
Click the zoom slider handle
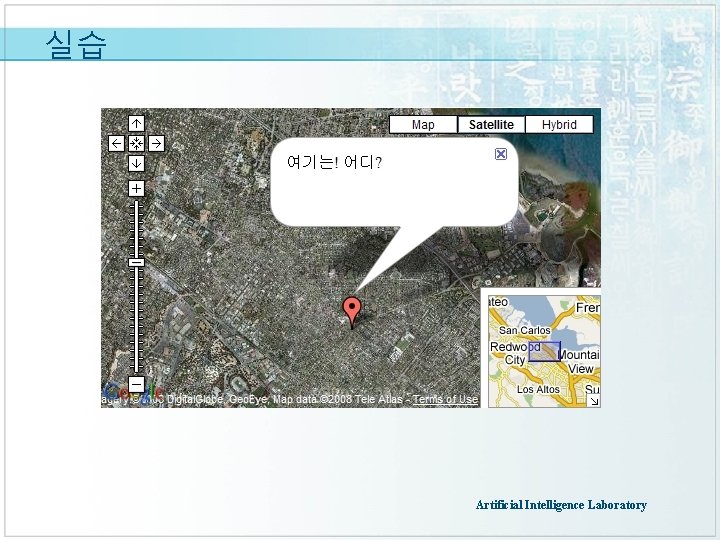pyautogui.click(x=136, y=262)
